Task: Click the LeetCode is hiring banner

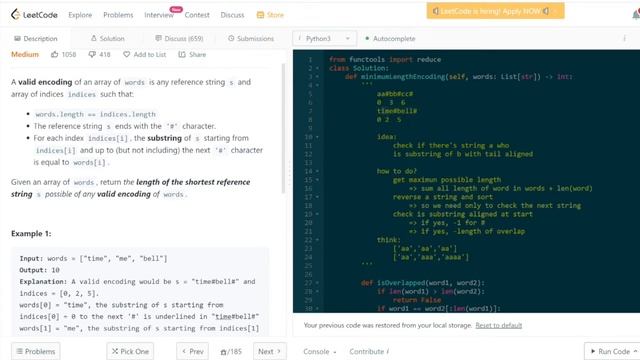Action: tap(496, 11)
